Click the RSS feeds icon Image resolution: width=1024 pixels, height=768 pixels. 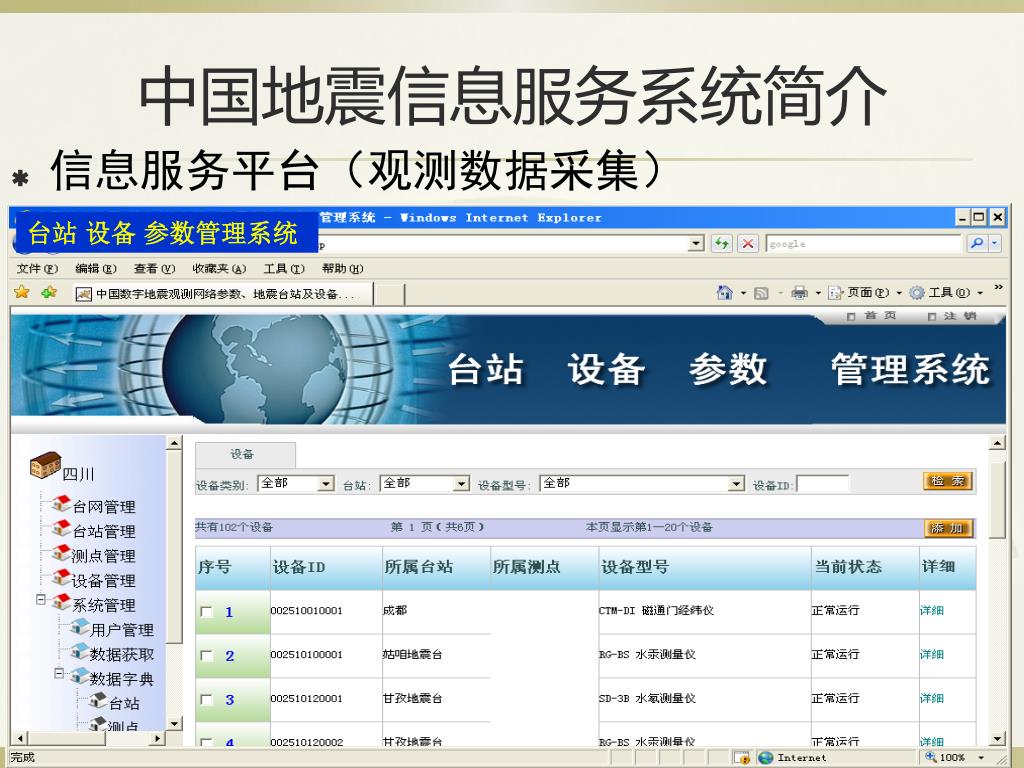(x=761, y=293)
